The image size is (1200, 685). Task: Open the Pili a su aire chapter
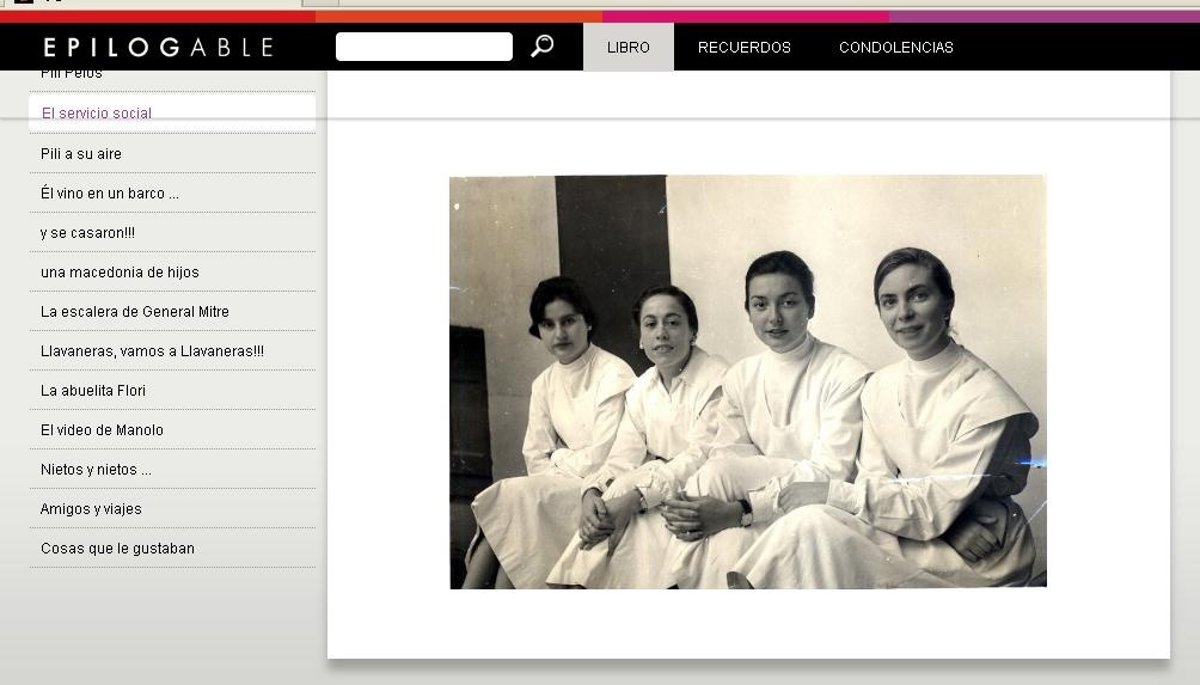(x=81, y=154)
